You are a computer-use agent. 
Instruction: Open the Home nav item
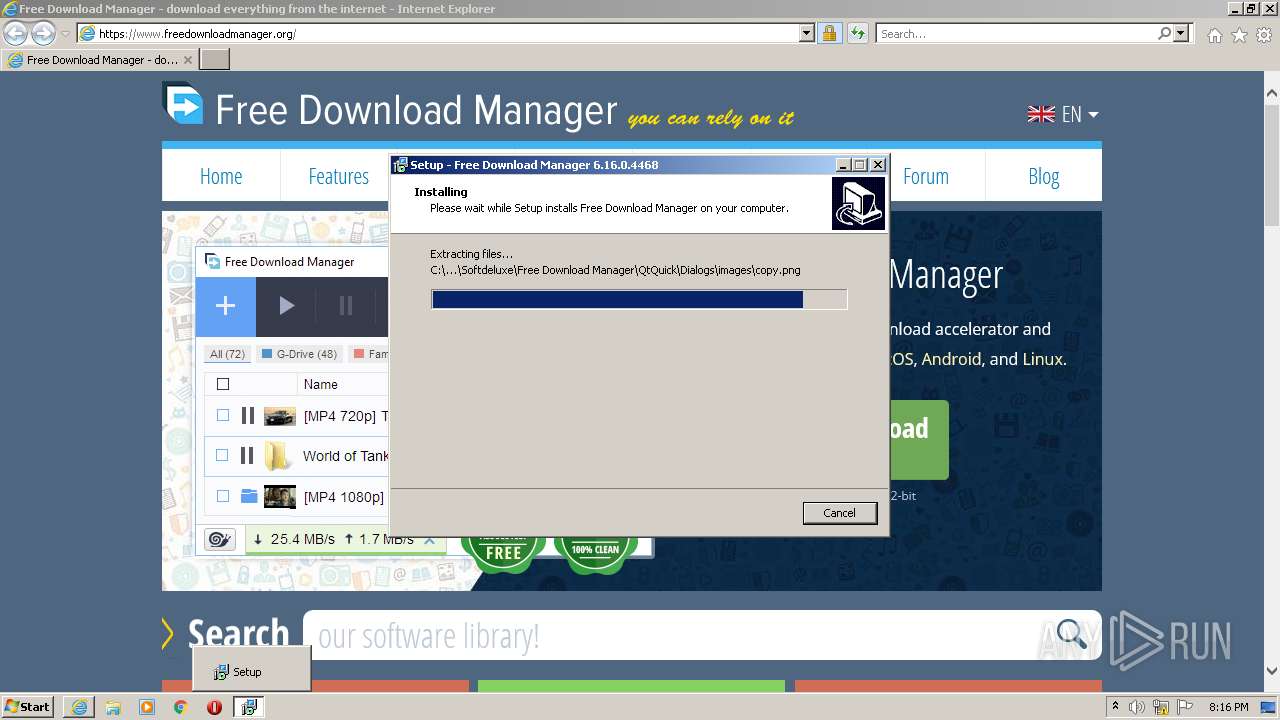(x=221, y=176)
